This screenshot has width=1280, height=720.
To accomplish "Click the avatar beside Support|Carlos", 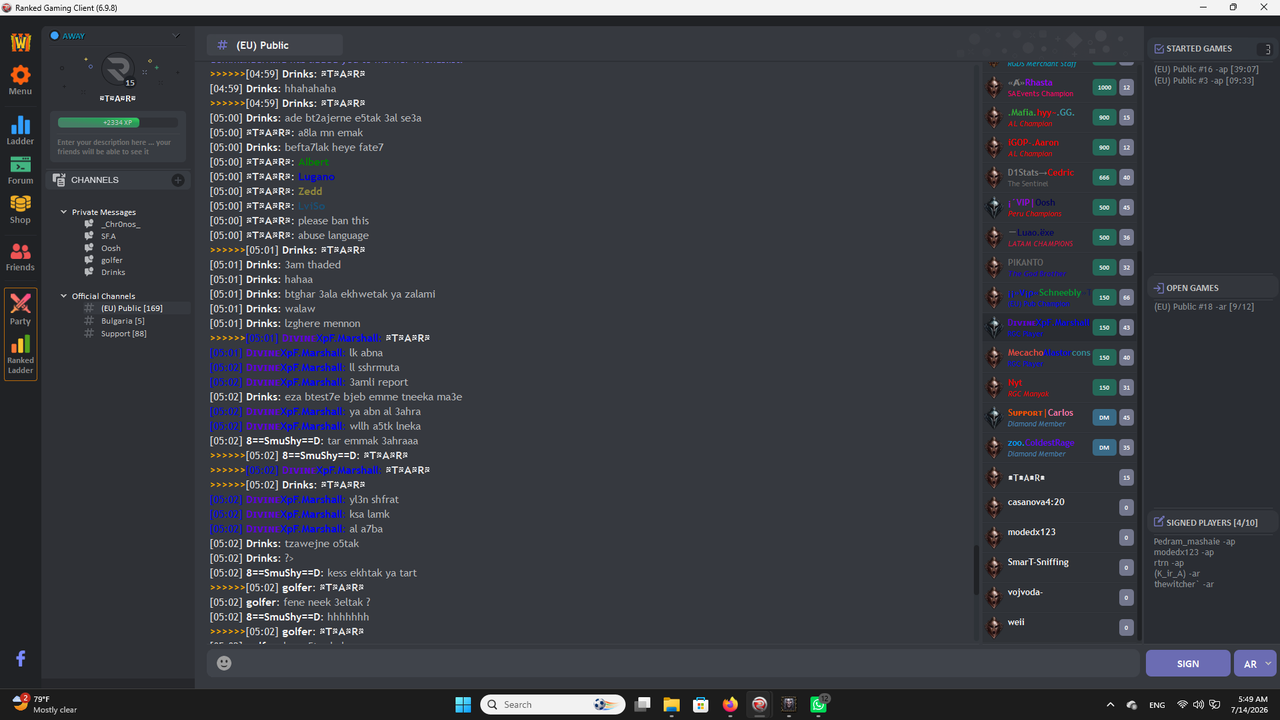I will (993, 417).
